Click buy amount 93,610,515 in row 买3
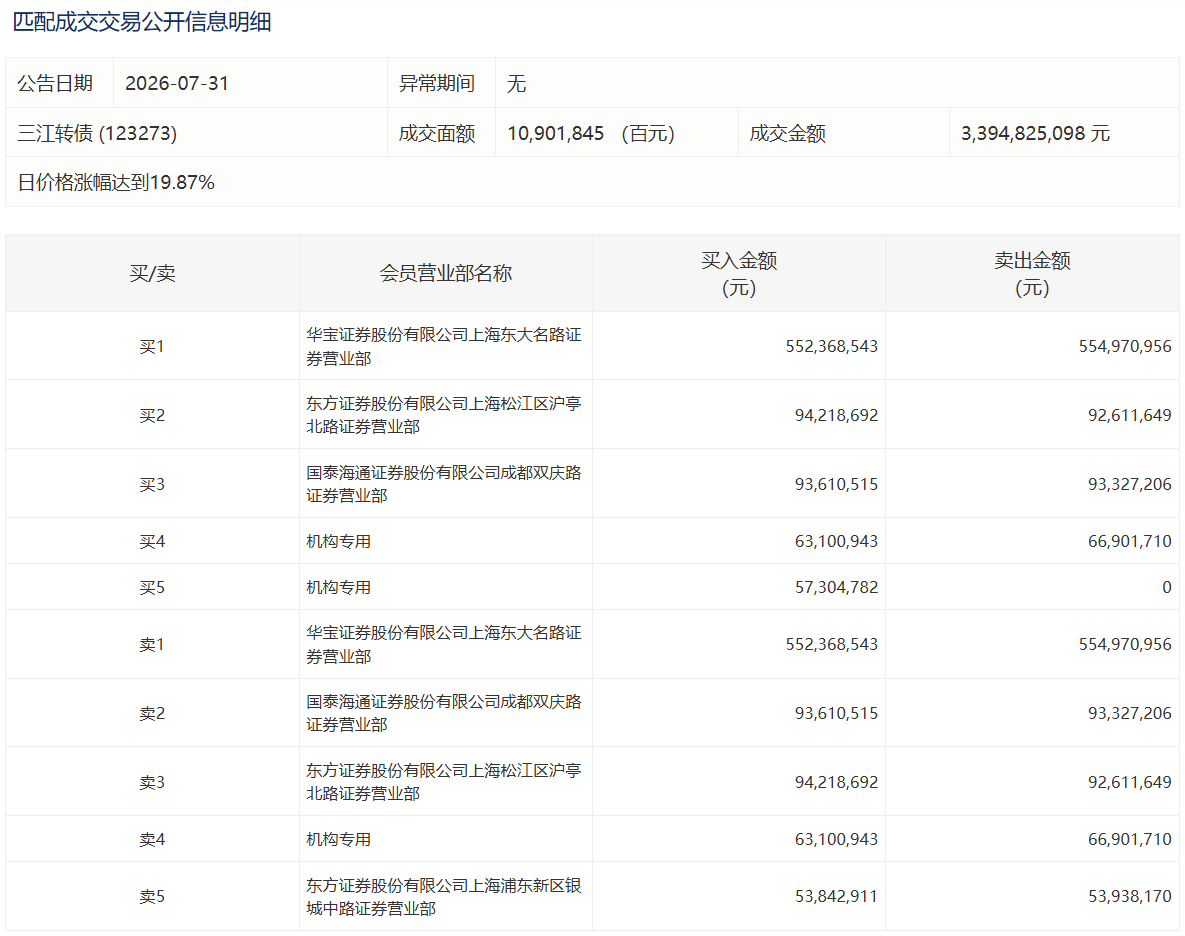The image size is (1185, 936). [x=837, y=483]
